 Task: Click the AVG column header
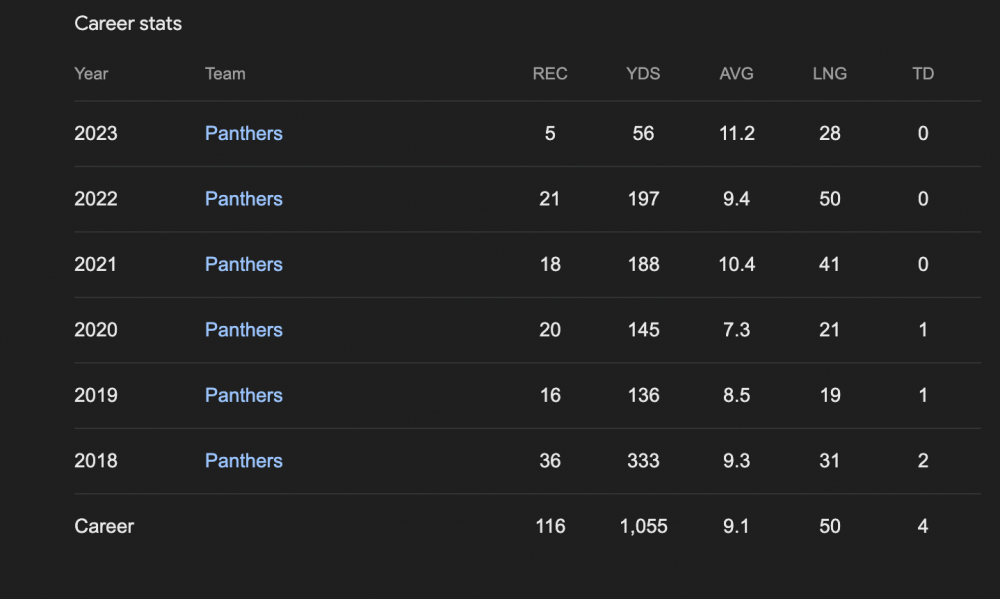(736, 74)
